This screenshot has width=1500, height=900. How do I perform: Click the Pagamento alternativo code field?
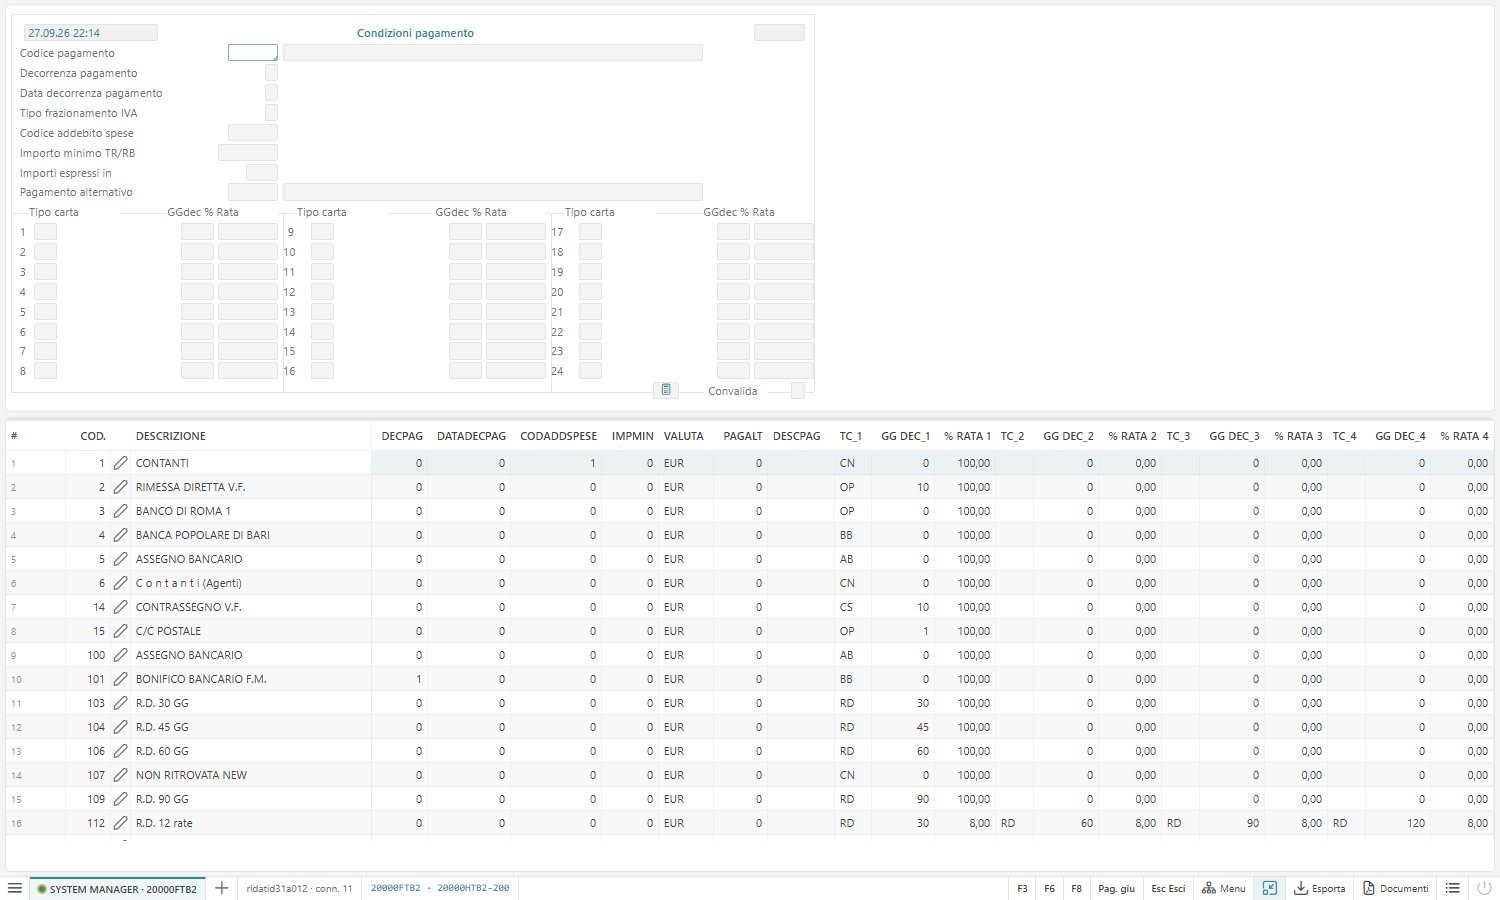click(x=253, y=191)
